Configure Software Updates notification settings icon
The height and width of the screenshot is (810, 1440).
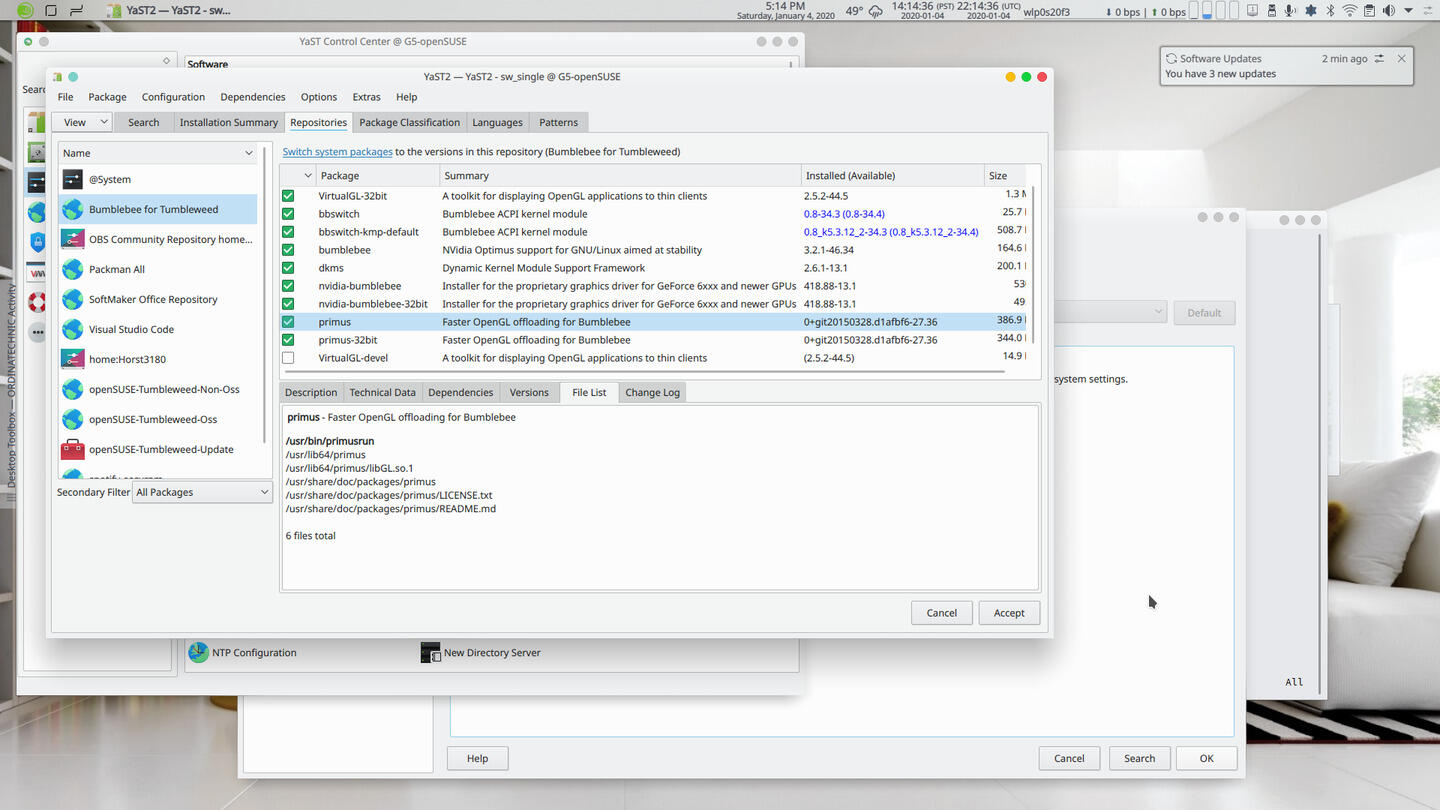(1380, 58)
